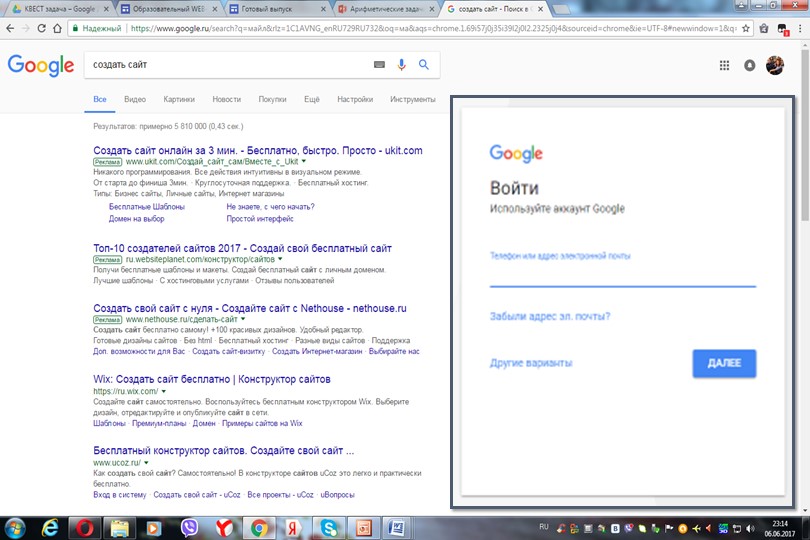This screenshot has width=810, height=540.
Task: Open the browser home page
Action: click(57, 28)
